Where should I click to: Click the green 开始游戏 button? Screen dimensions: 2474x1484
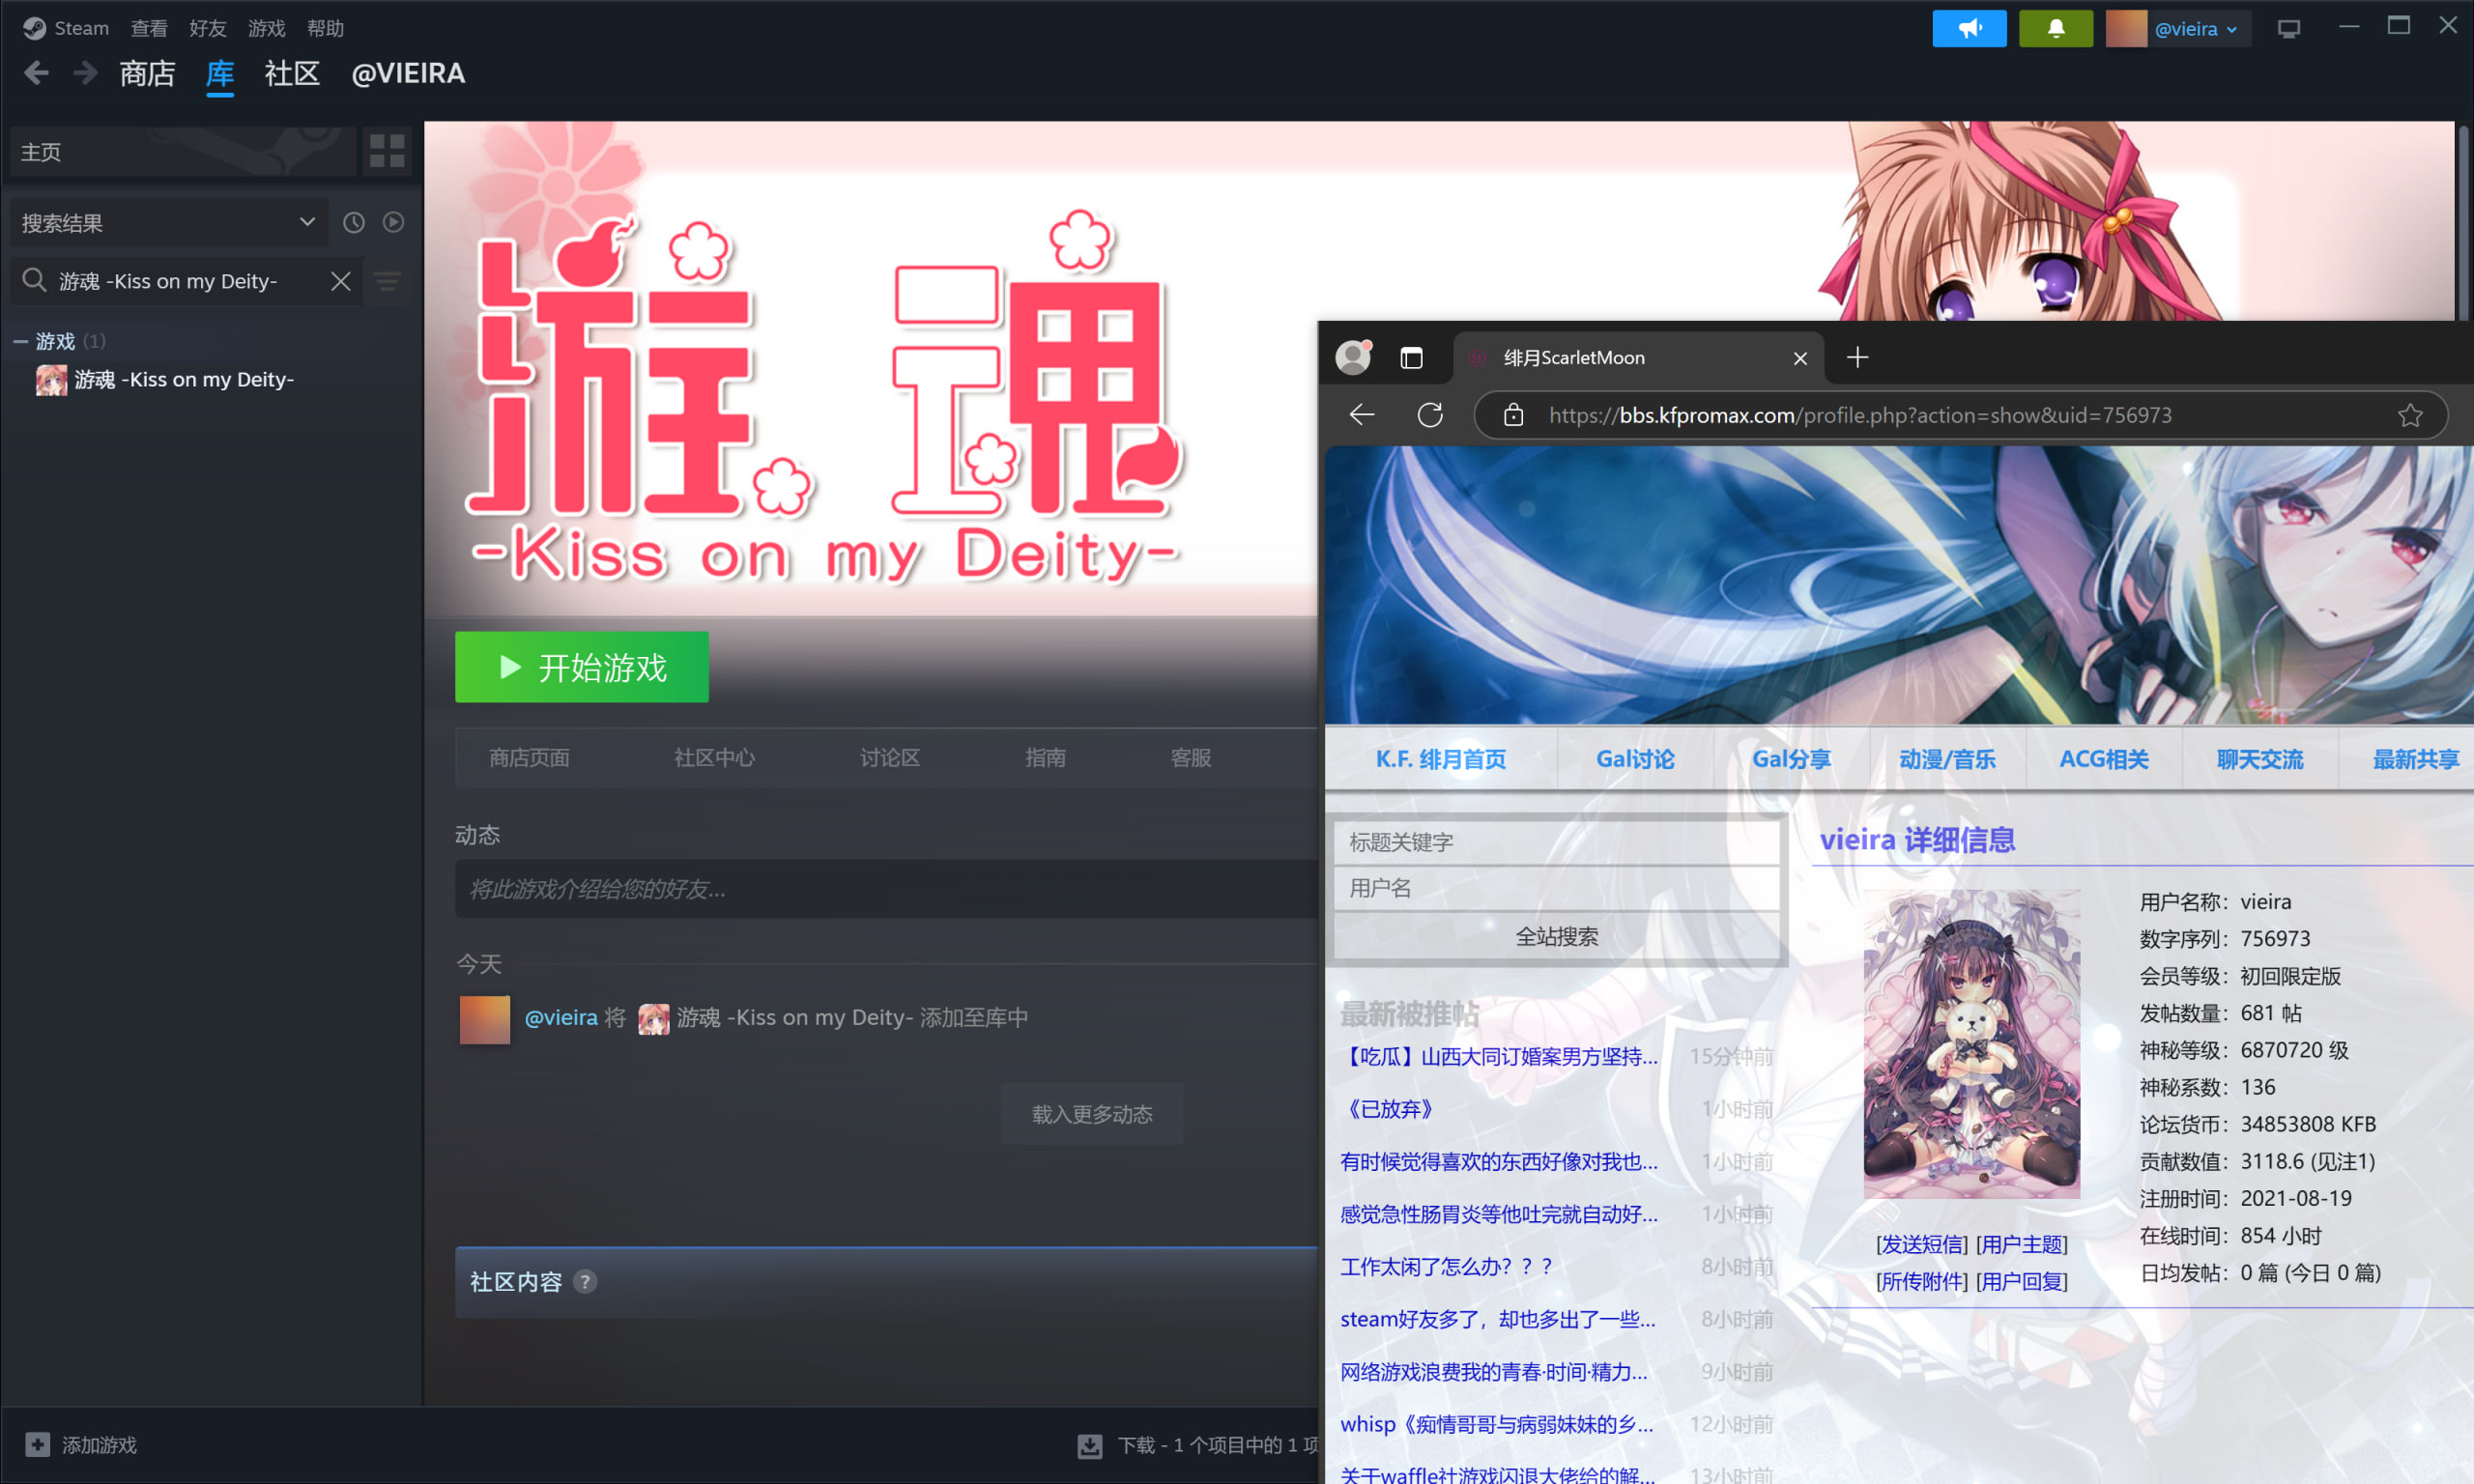(582, 666)
